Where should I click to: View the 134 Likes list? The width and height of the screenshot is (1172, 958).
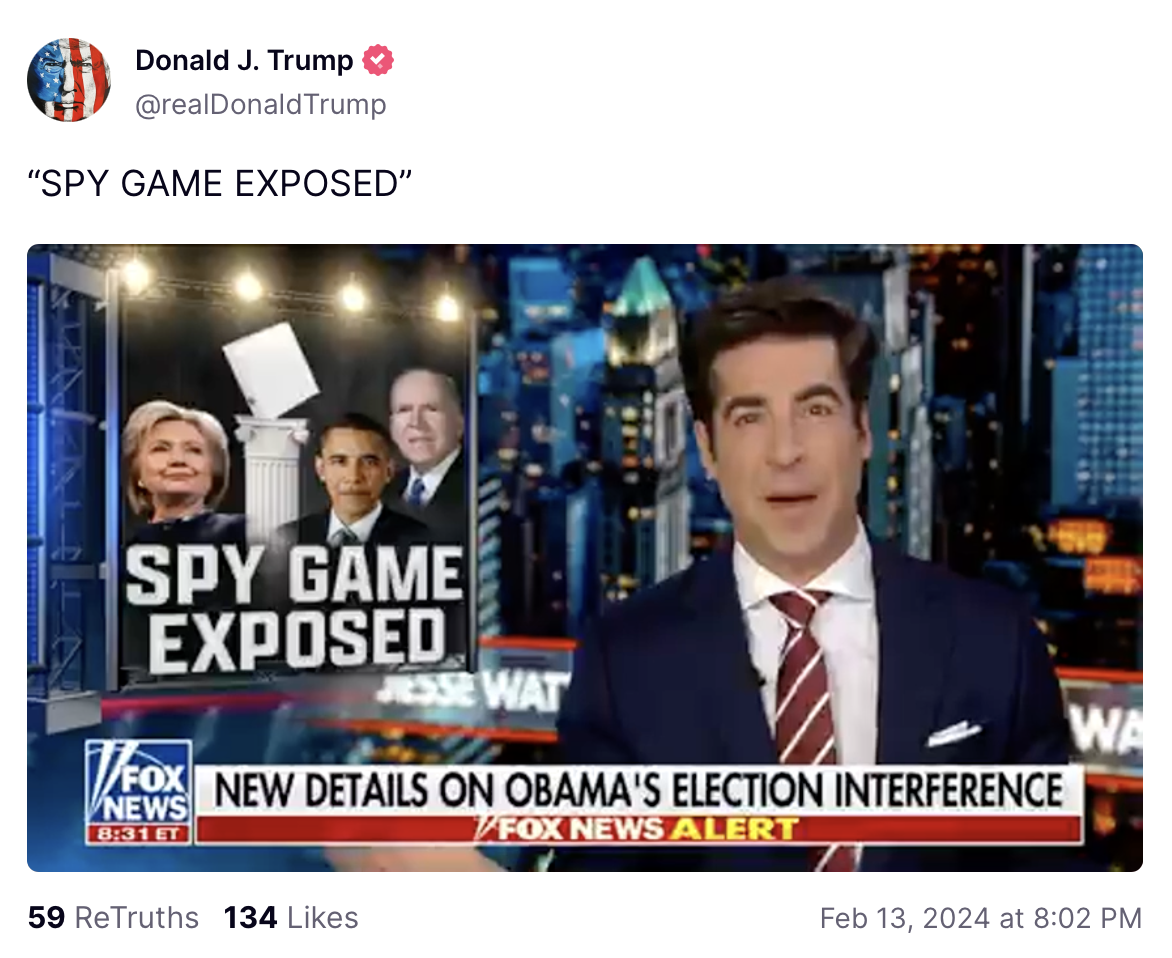pos(291,918)
